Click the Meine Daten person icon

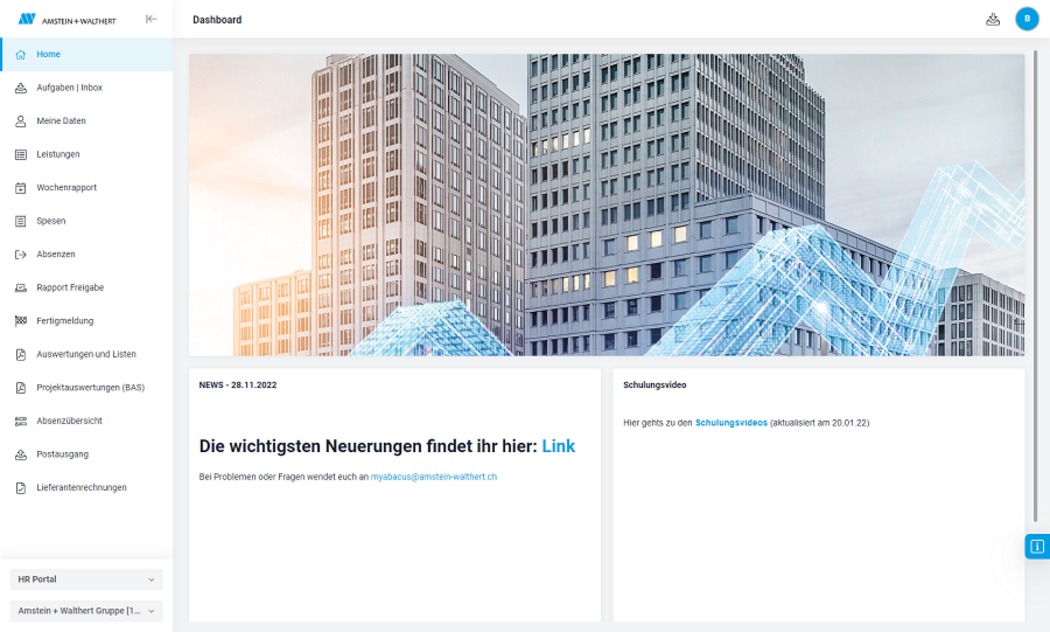click(x=21, y=121)
